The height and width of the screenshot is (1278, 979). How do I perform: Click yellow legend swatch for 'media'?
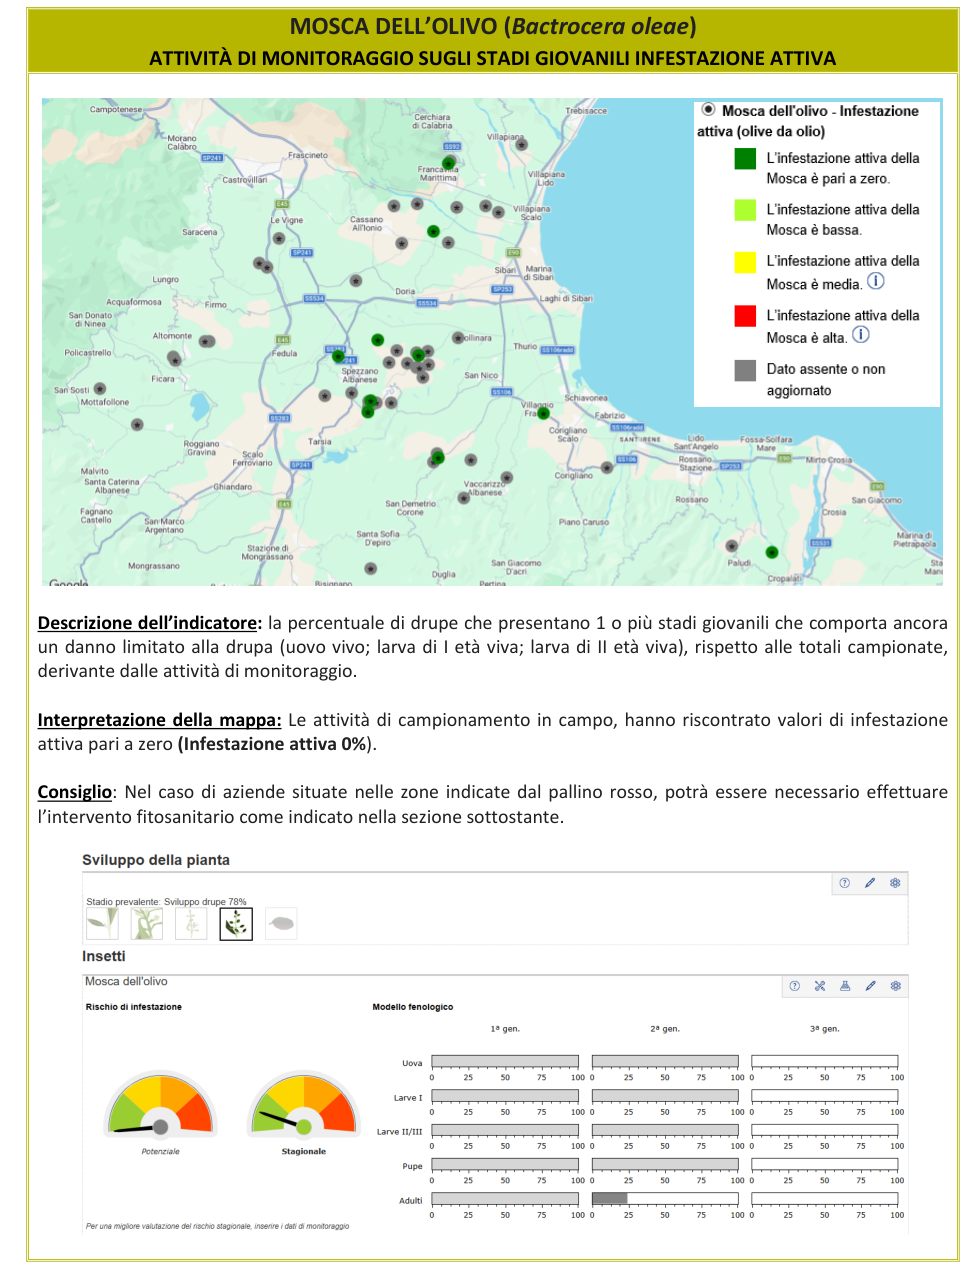coord(745,262)
